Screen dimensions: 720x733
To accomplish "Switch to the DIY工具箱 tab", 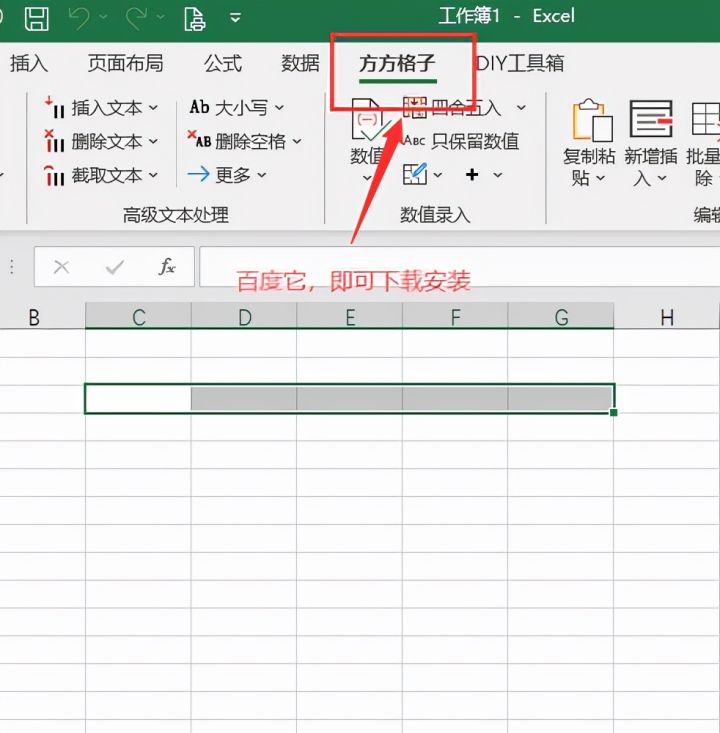I will click(x=520, y=63).
